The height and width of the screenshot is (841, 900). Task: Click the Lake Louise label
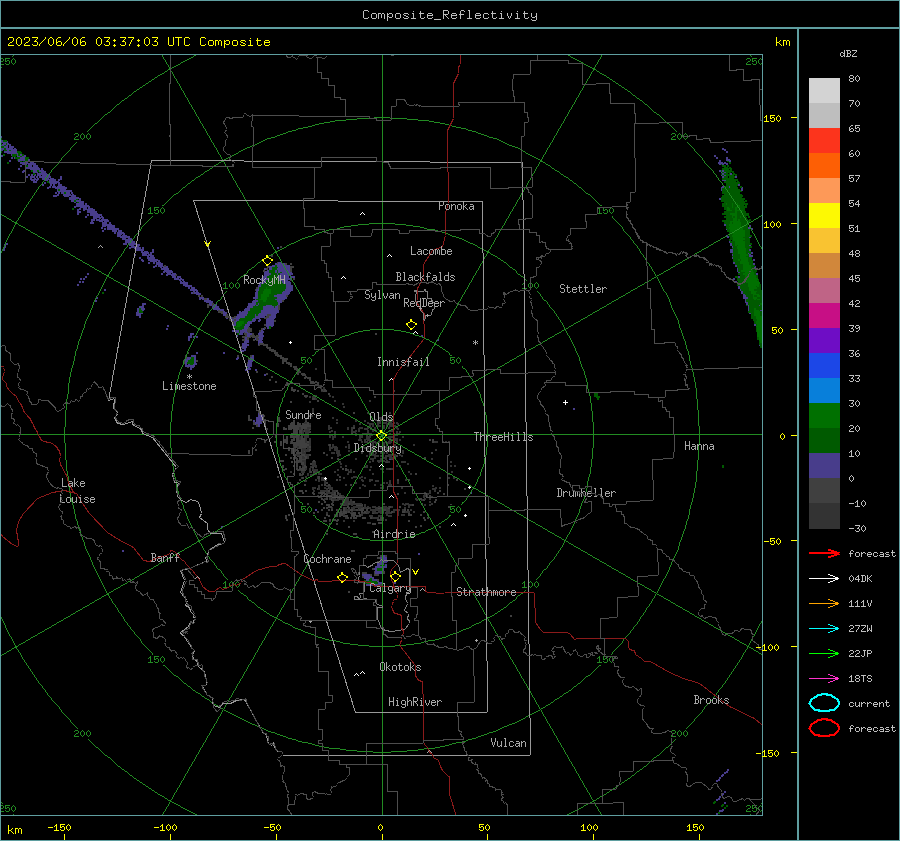[77, 491]
